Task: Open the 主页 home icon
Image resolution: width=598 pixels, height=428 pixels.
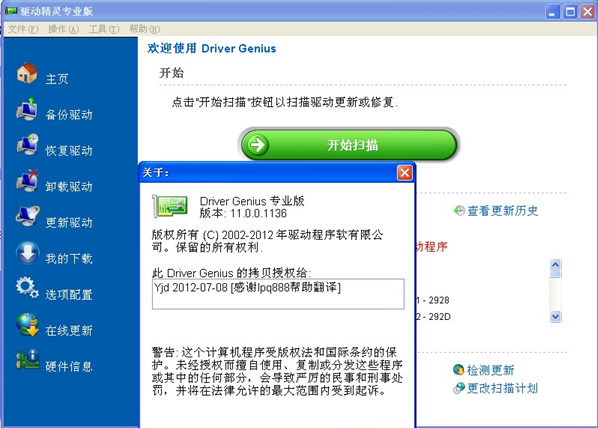Action: (x=27, y=73)
